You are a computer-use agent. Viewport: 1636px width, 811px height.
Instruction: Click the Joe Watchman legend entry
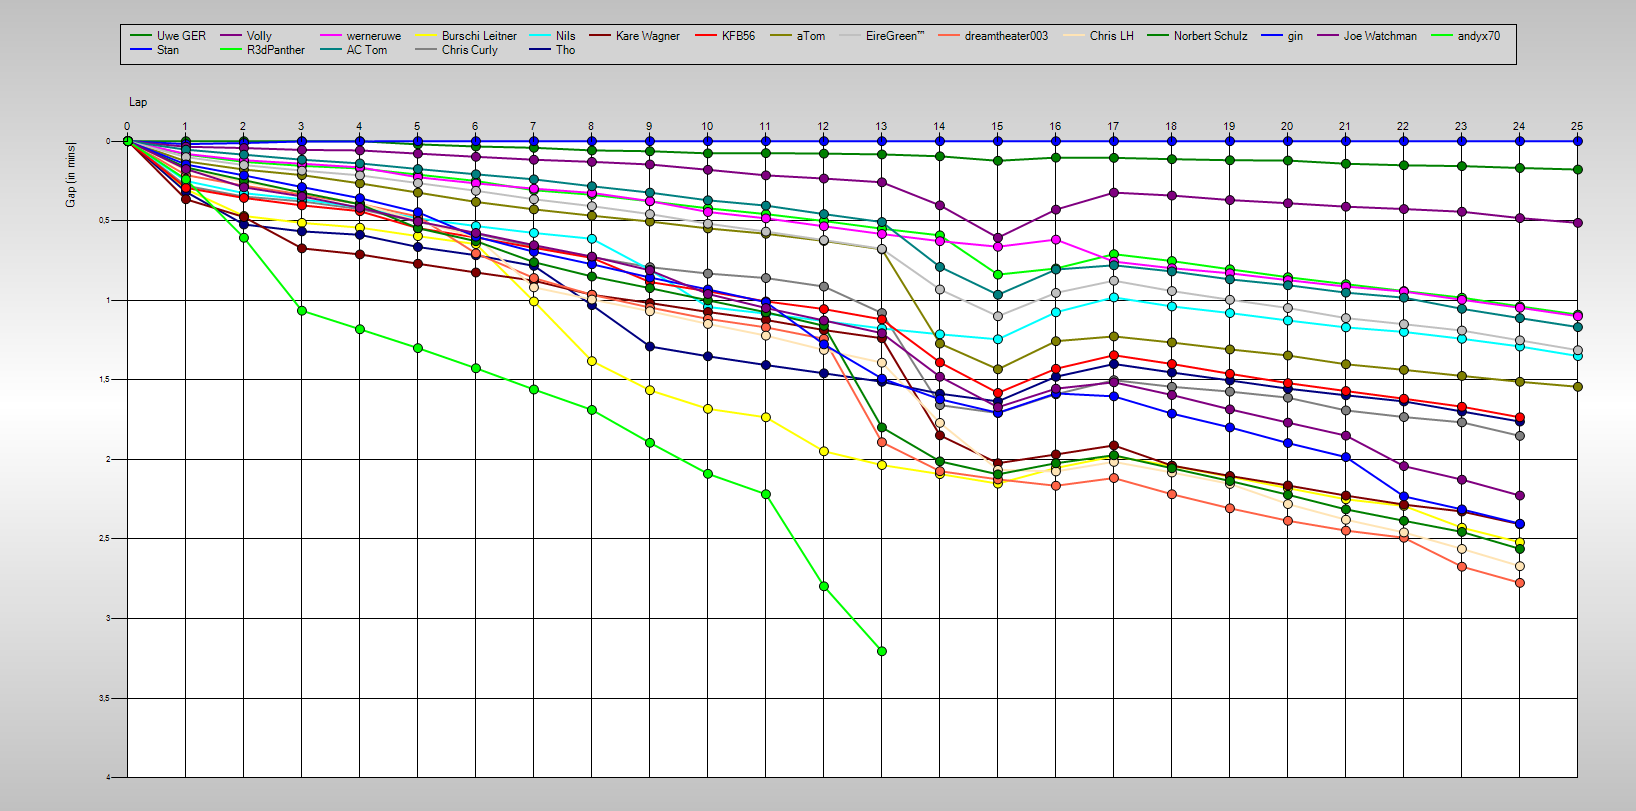click(x=1379, y=36)
